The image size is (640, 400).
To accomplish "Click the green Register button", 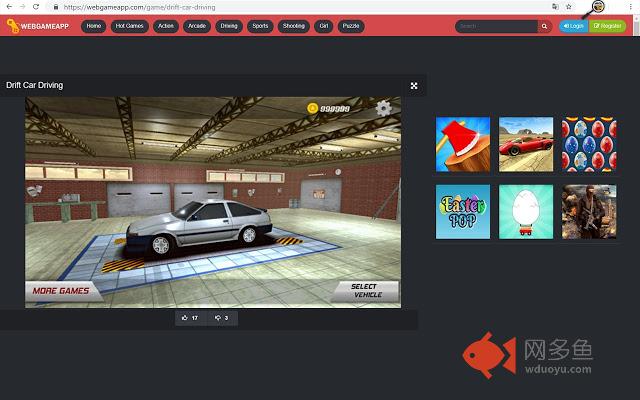I will 607,26.
